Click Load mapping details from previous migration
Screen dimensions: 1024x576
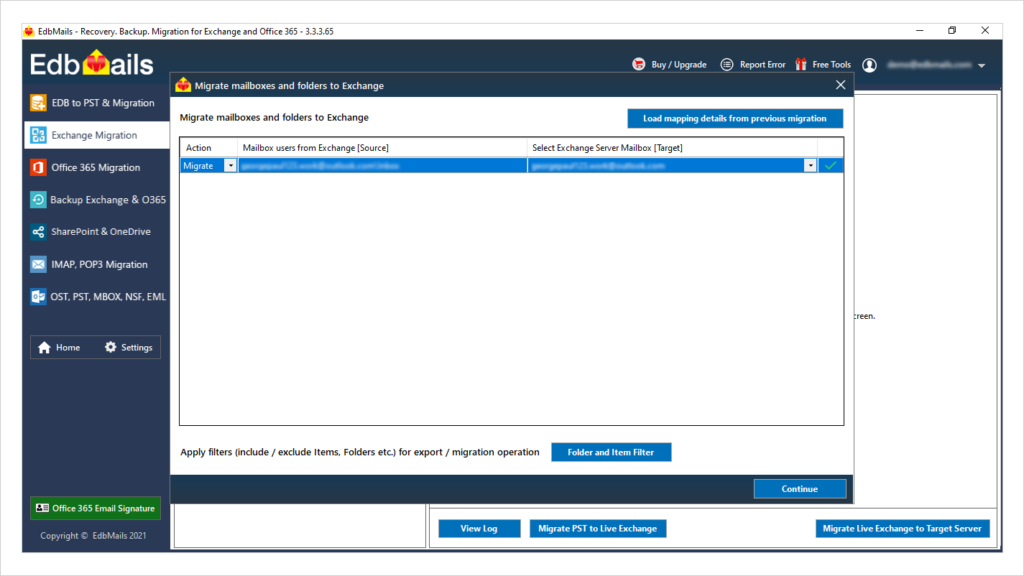pyautogui.click(x=735, y=119)
